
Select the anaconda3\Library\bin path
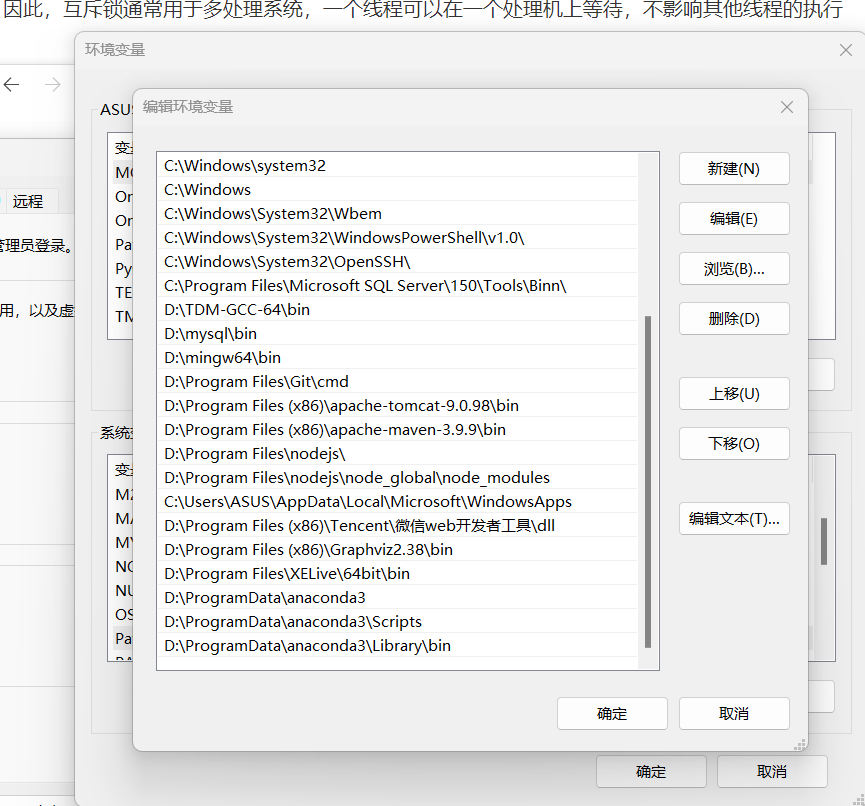[400, 645]
